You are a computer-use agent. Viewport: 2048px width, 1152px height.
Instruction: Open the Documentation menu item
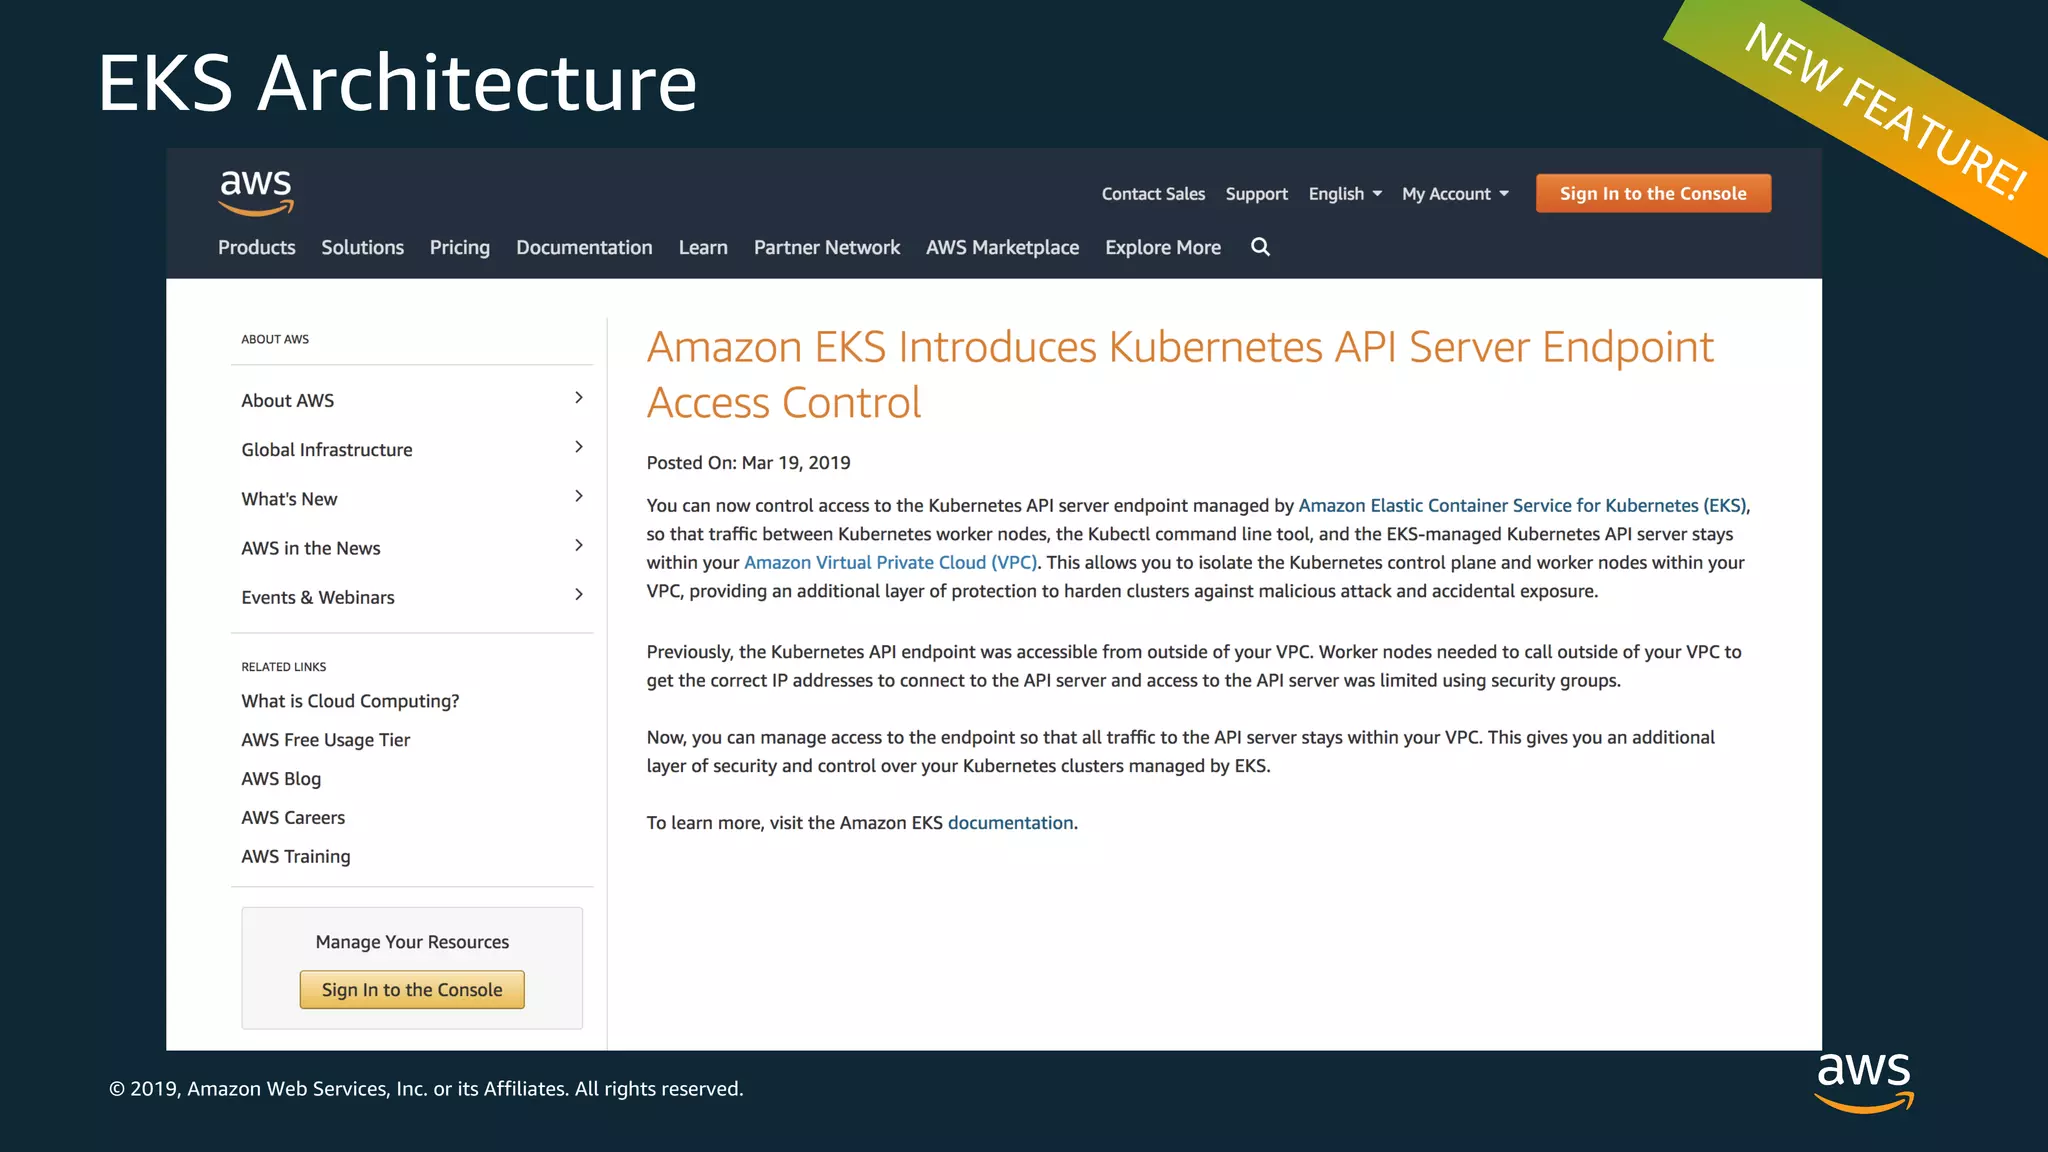click(584, 247)
